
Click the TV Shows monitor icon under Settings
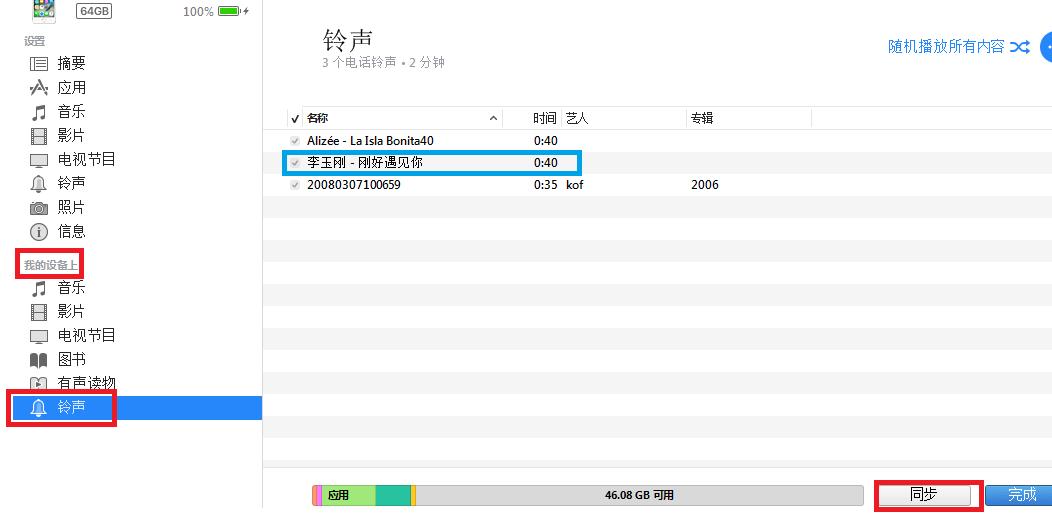click(x=39, y=160)
